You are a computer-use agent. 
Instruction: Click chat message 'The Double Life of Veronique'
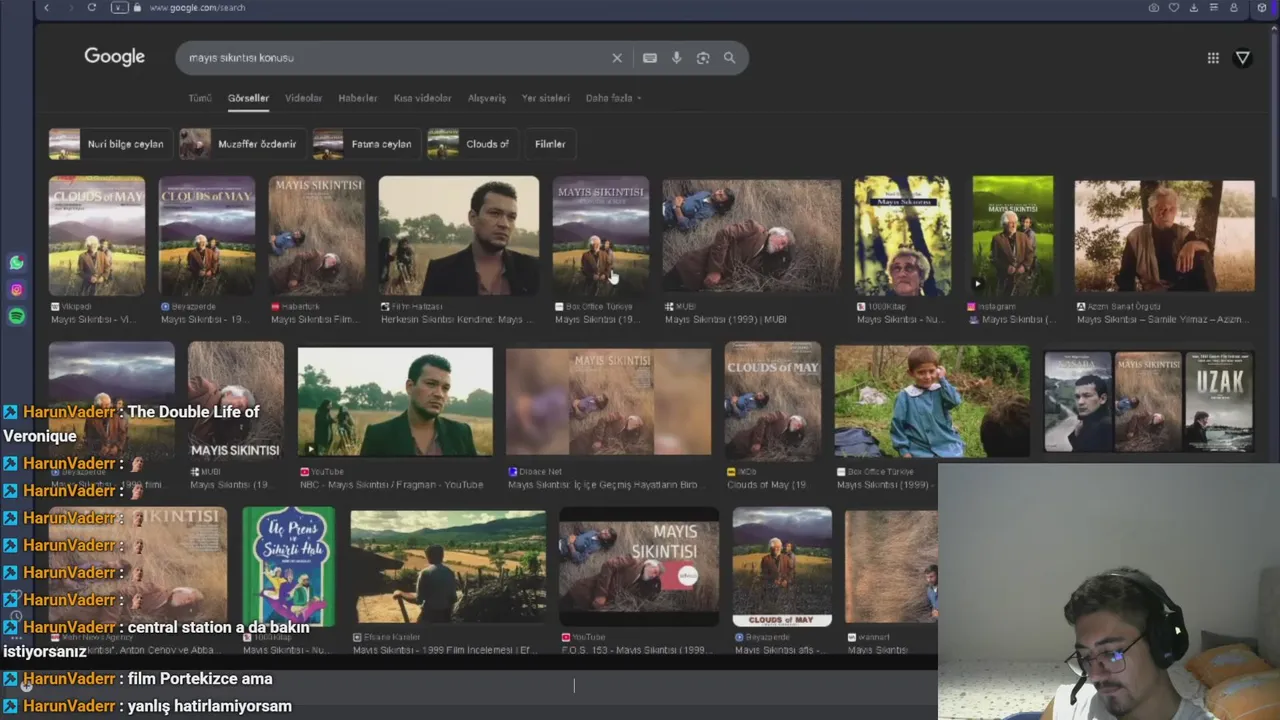(131, 424)
